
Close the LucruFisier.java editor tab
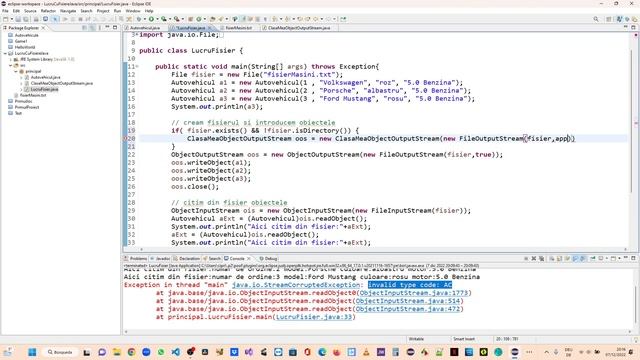[210, 28]
